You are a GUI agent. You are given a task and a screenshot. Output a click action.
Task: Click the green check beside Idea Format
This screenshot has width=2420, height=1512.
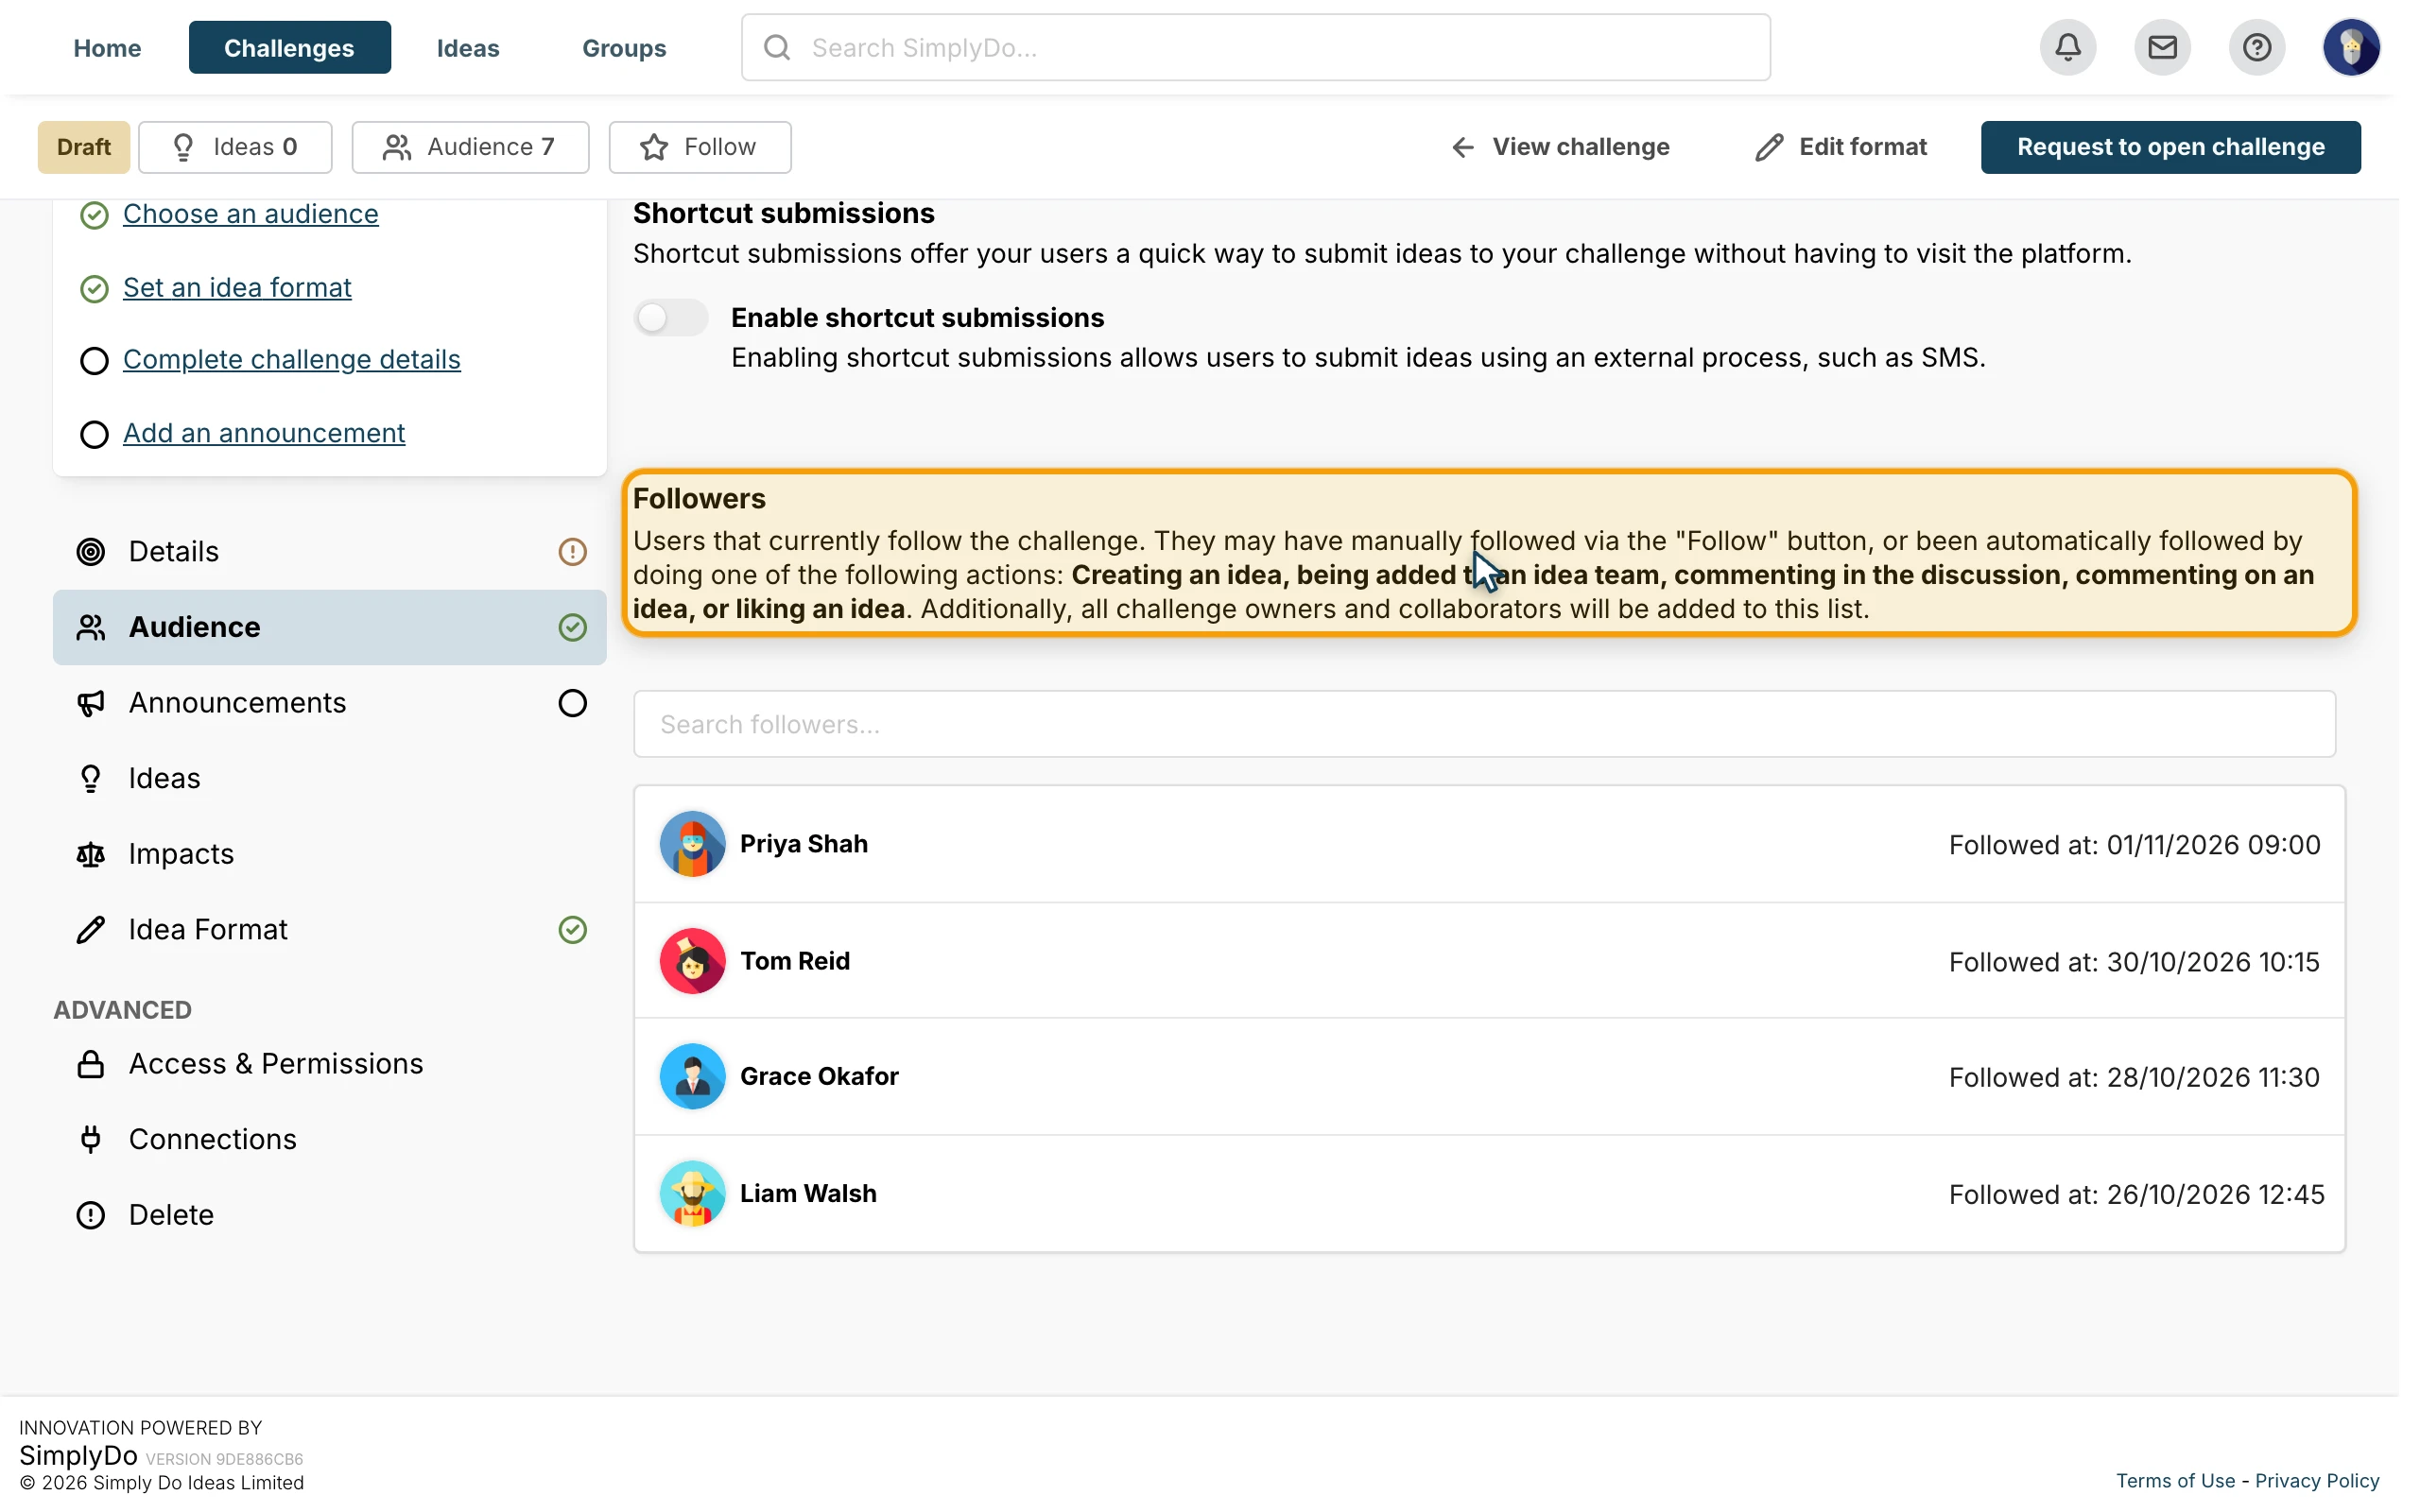point(572,930)
